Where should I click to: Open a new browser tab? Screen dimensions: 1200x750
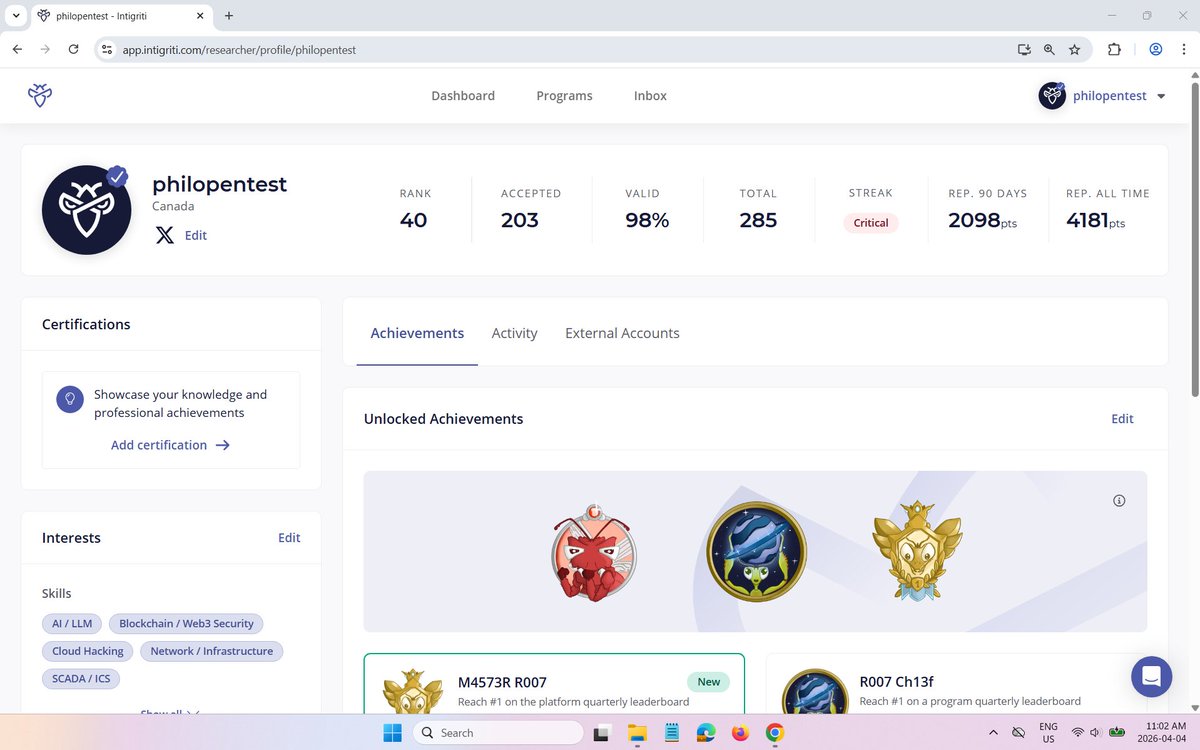pyautogui.click(x=229, y=16)
